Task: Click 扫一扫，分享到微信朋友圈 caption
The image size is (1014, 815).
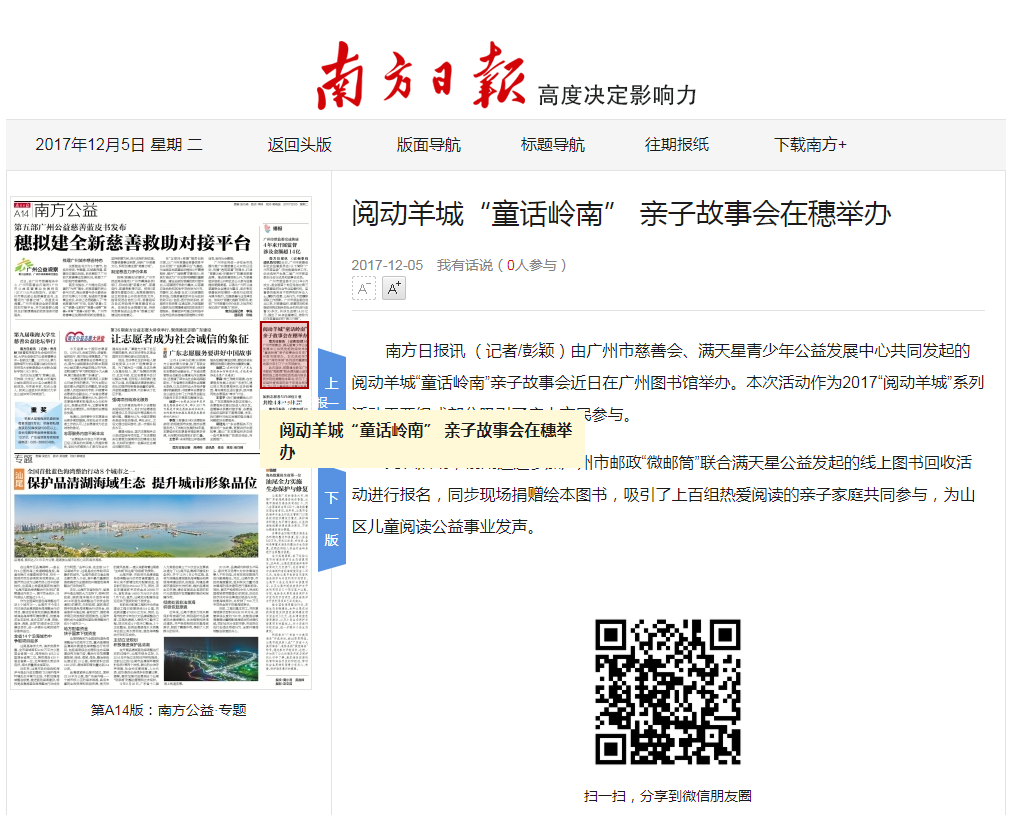Action: [668, 796]
